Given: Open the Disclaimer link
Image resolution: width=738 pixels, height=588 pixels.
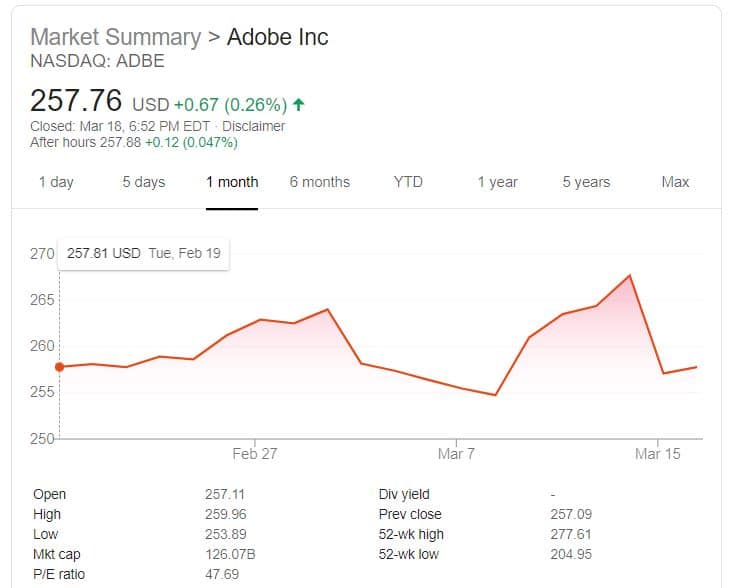Looking at the screenshot, I should [253, 127].
